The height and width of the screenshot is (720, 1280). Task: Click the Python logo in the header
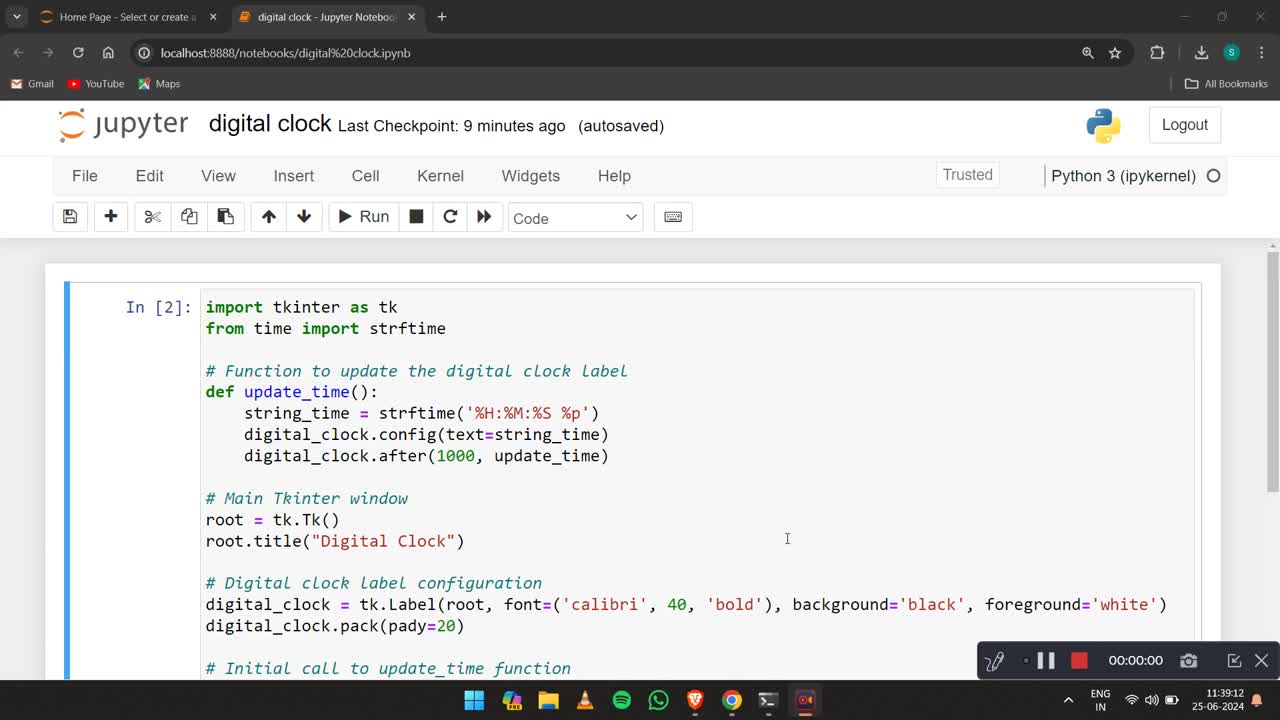click(x=1103, y=125)
